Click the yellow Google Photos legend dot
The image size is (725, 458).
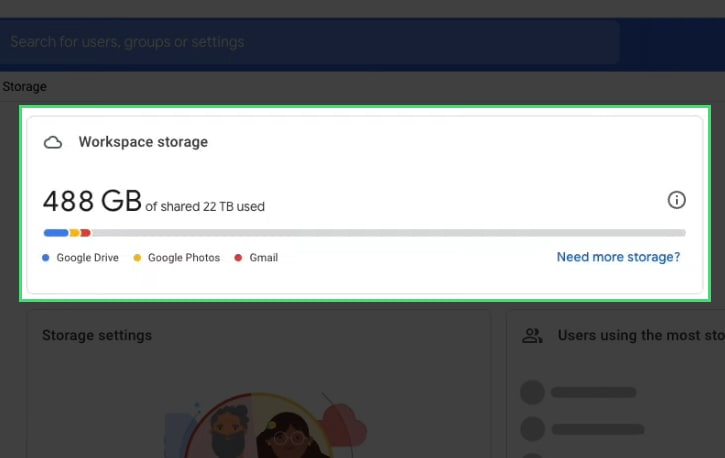(137, 257)
